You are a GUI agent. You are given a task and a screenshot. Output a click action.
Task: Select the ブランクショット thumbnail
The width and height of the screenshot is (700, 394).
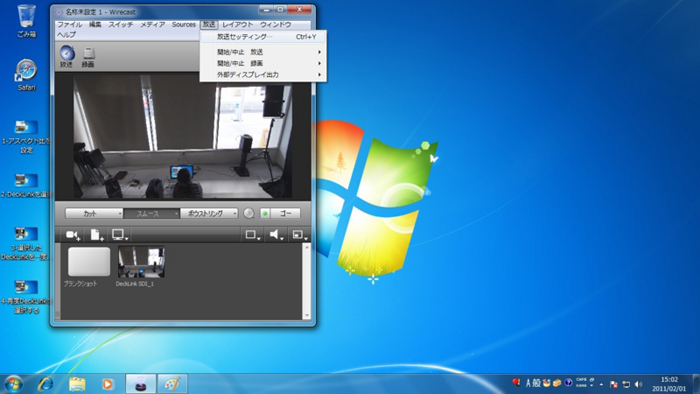[x=89, y=262]
